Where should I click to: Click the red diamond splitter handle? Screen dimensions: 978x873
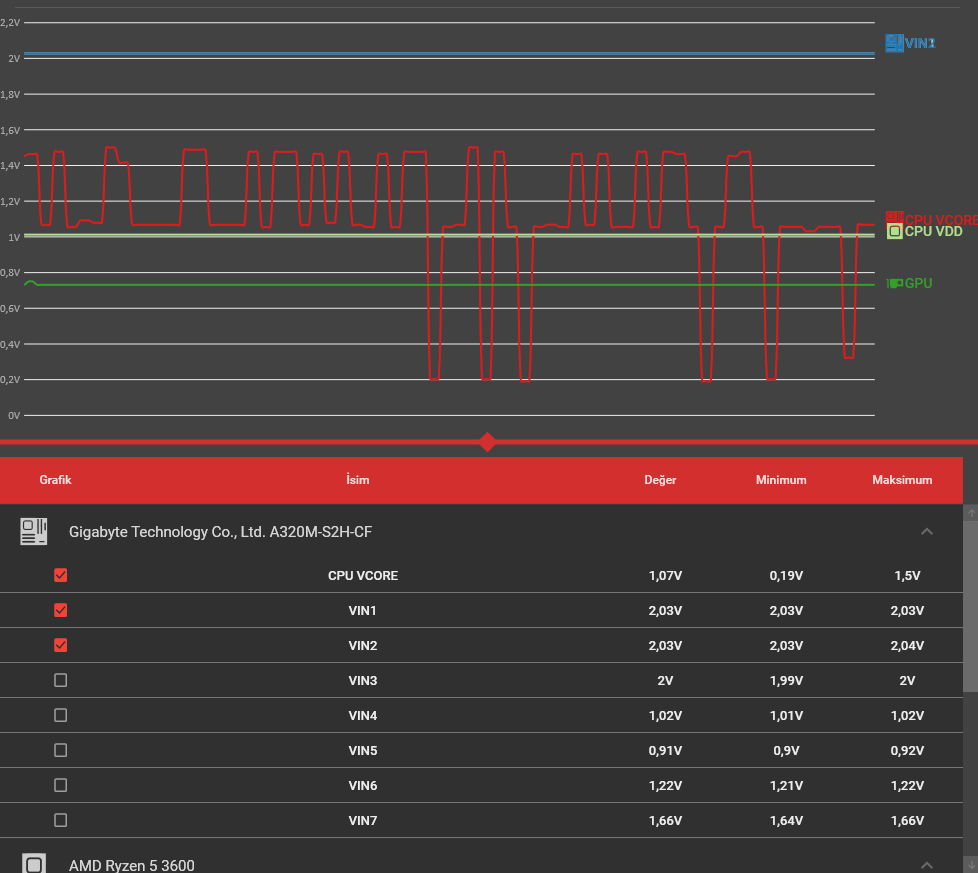click(x=488, y=442)
